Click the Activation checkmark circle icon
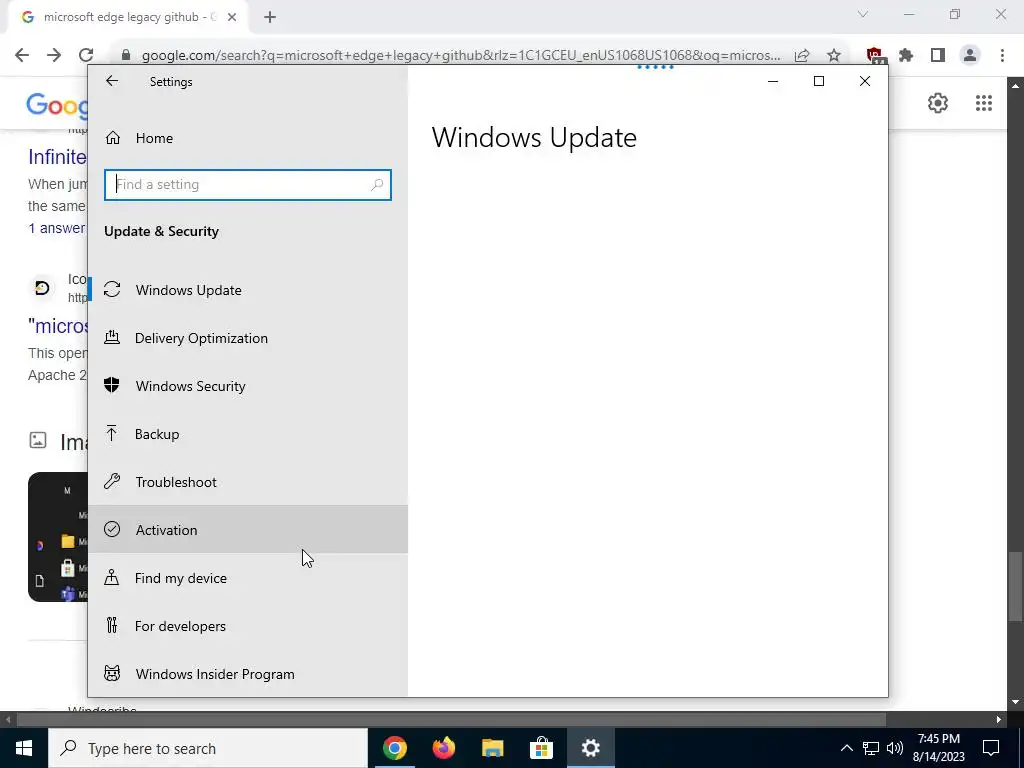Screen dimensions: 1024x768 click(112, 529)
